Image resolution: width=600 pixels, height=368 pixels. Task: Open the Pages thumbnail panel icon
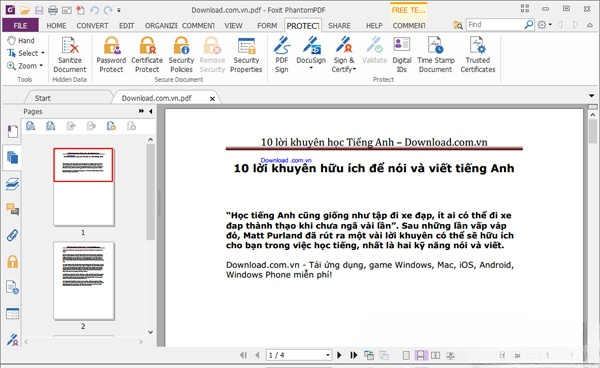(12, 157)
